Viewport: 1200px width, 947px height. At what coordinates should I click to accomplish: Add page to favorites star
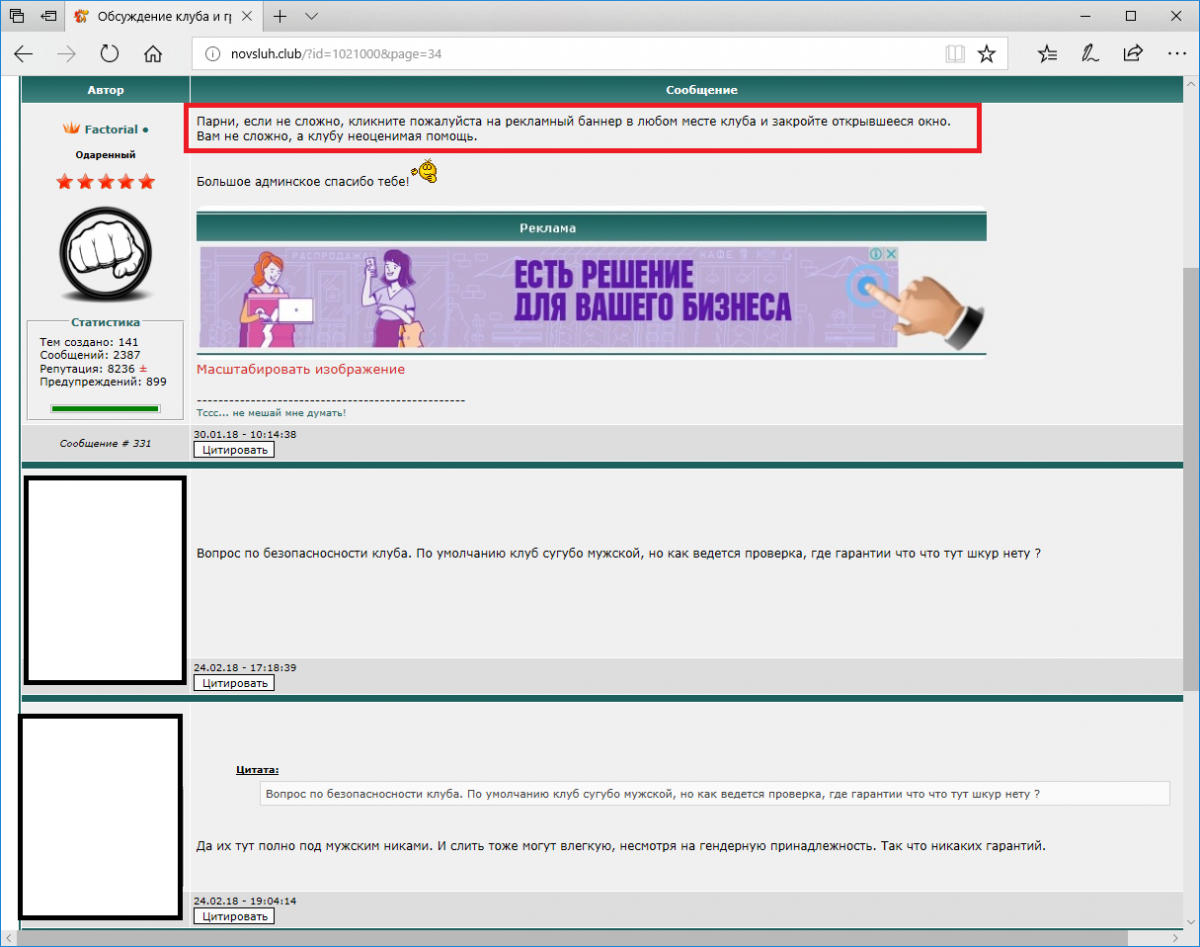pos(986,54)
